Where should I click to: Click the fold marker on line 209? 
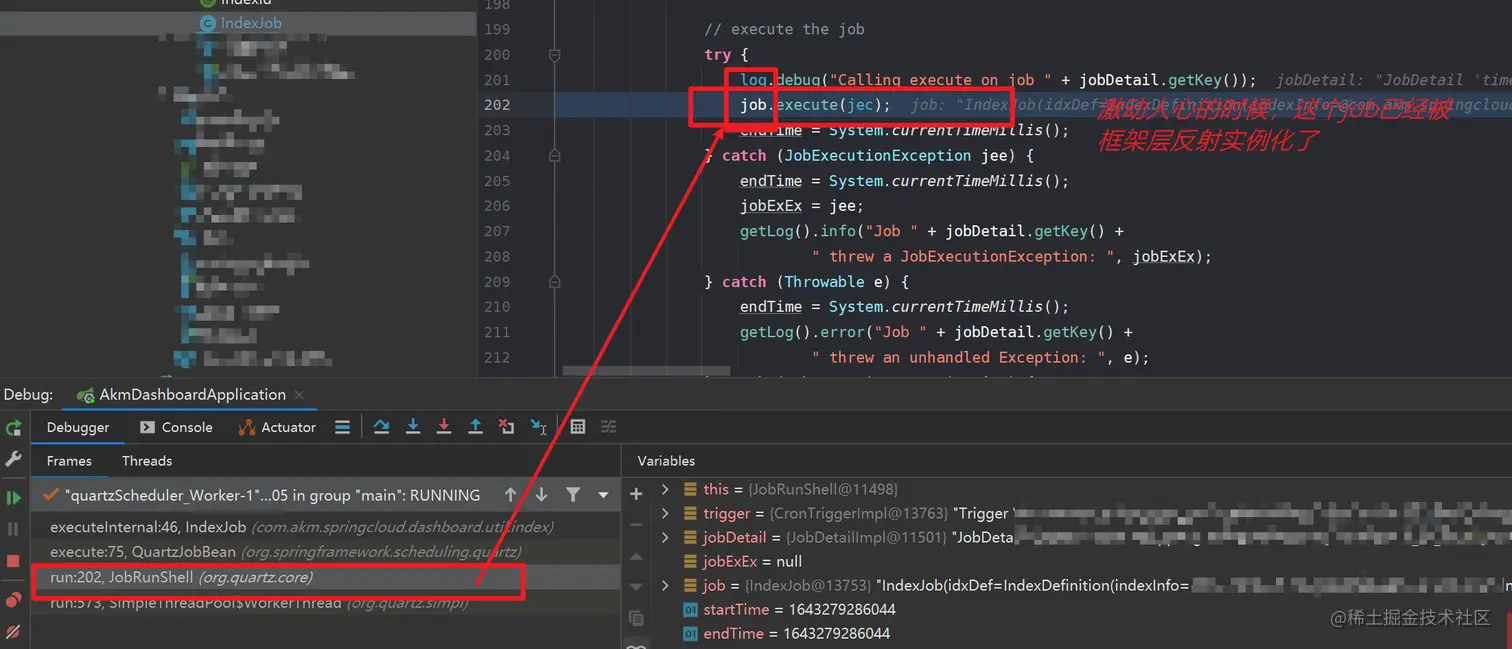[x=555, y=282]
